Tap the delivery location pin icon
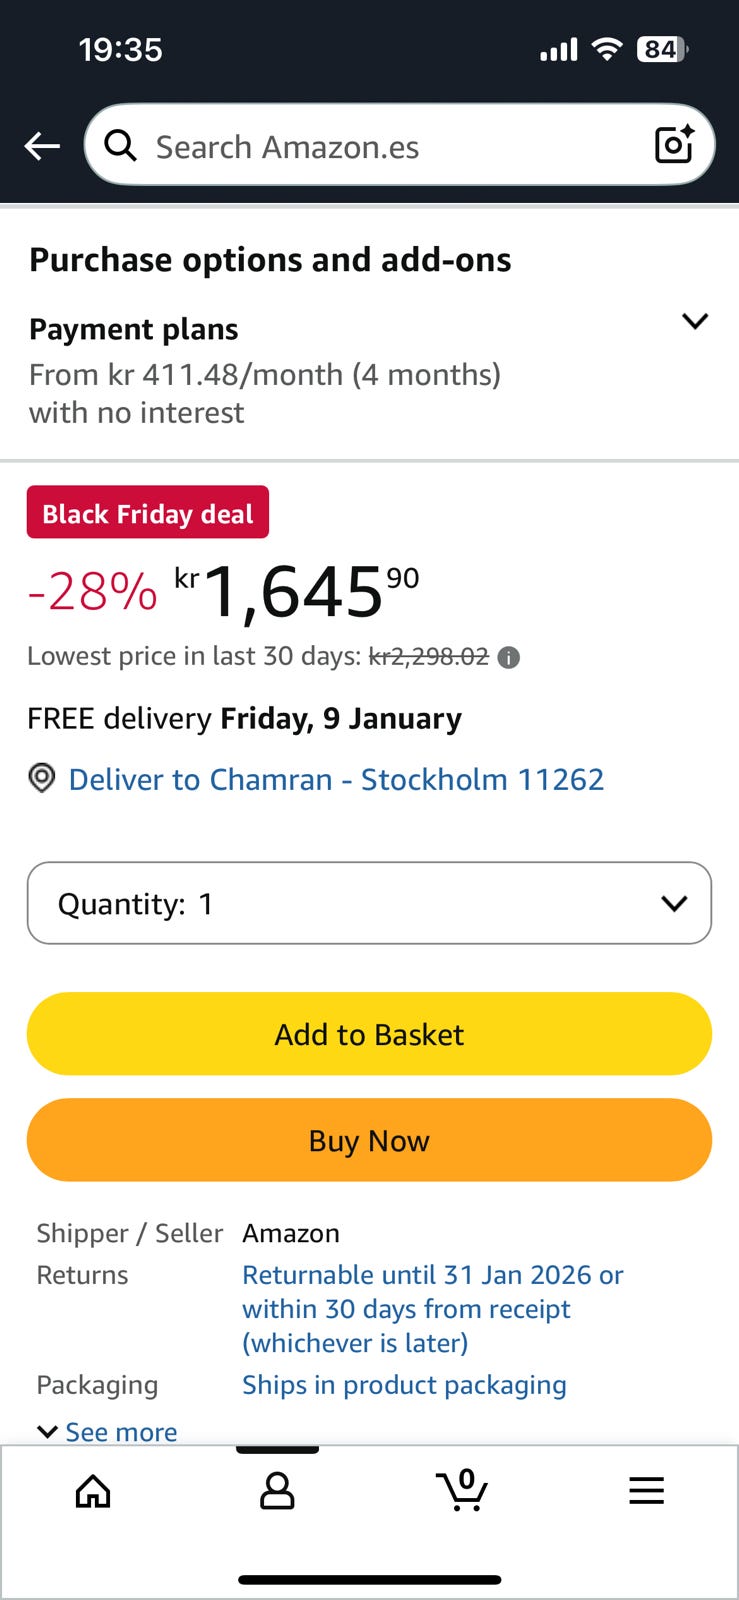The image size is (739, 1600). tap(41, 778)
